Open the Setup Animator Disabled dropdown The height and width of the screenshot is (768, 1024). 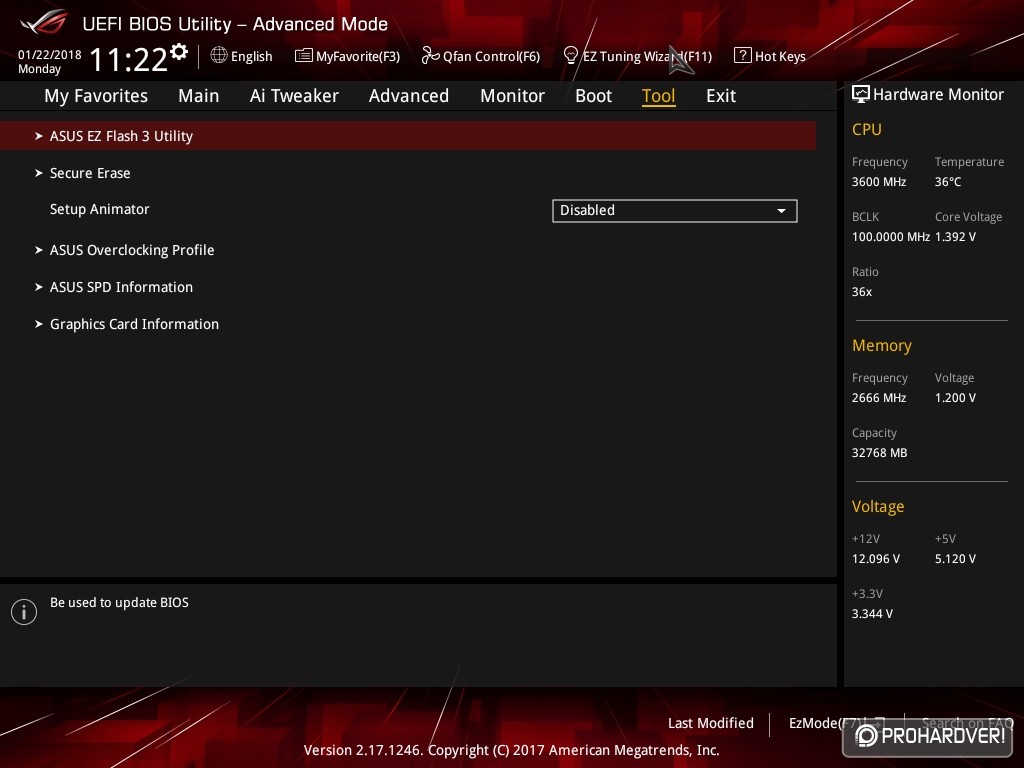click(675, 211)
